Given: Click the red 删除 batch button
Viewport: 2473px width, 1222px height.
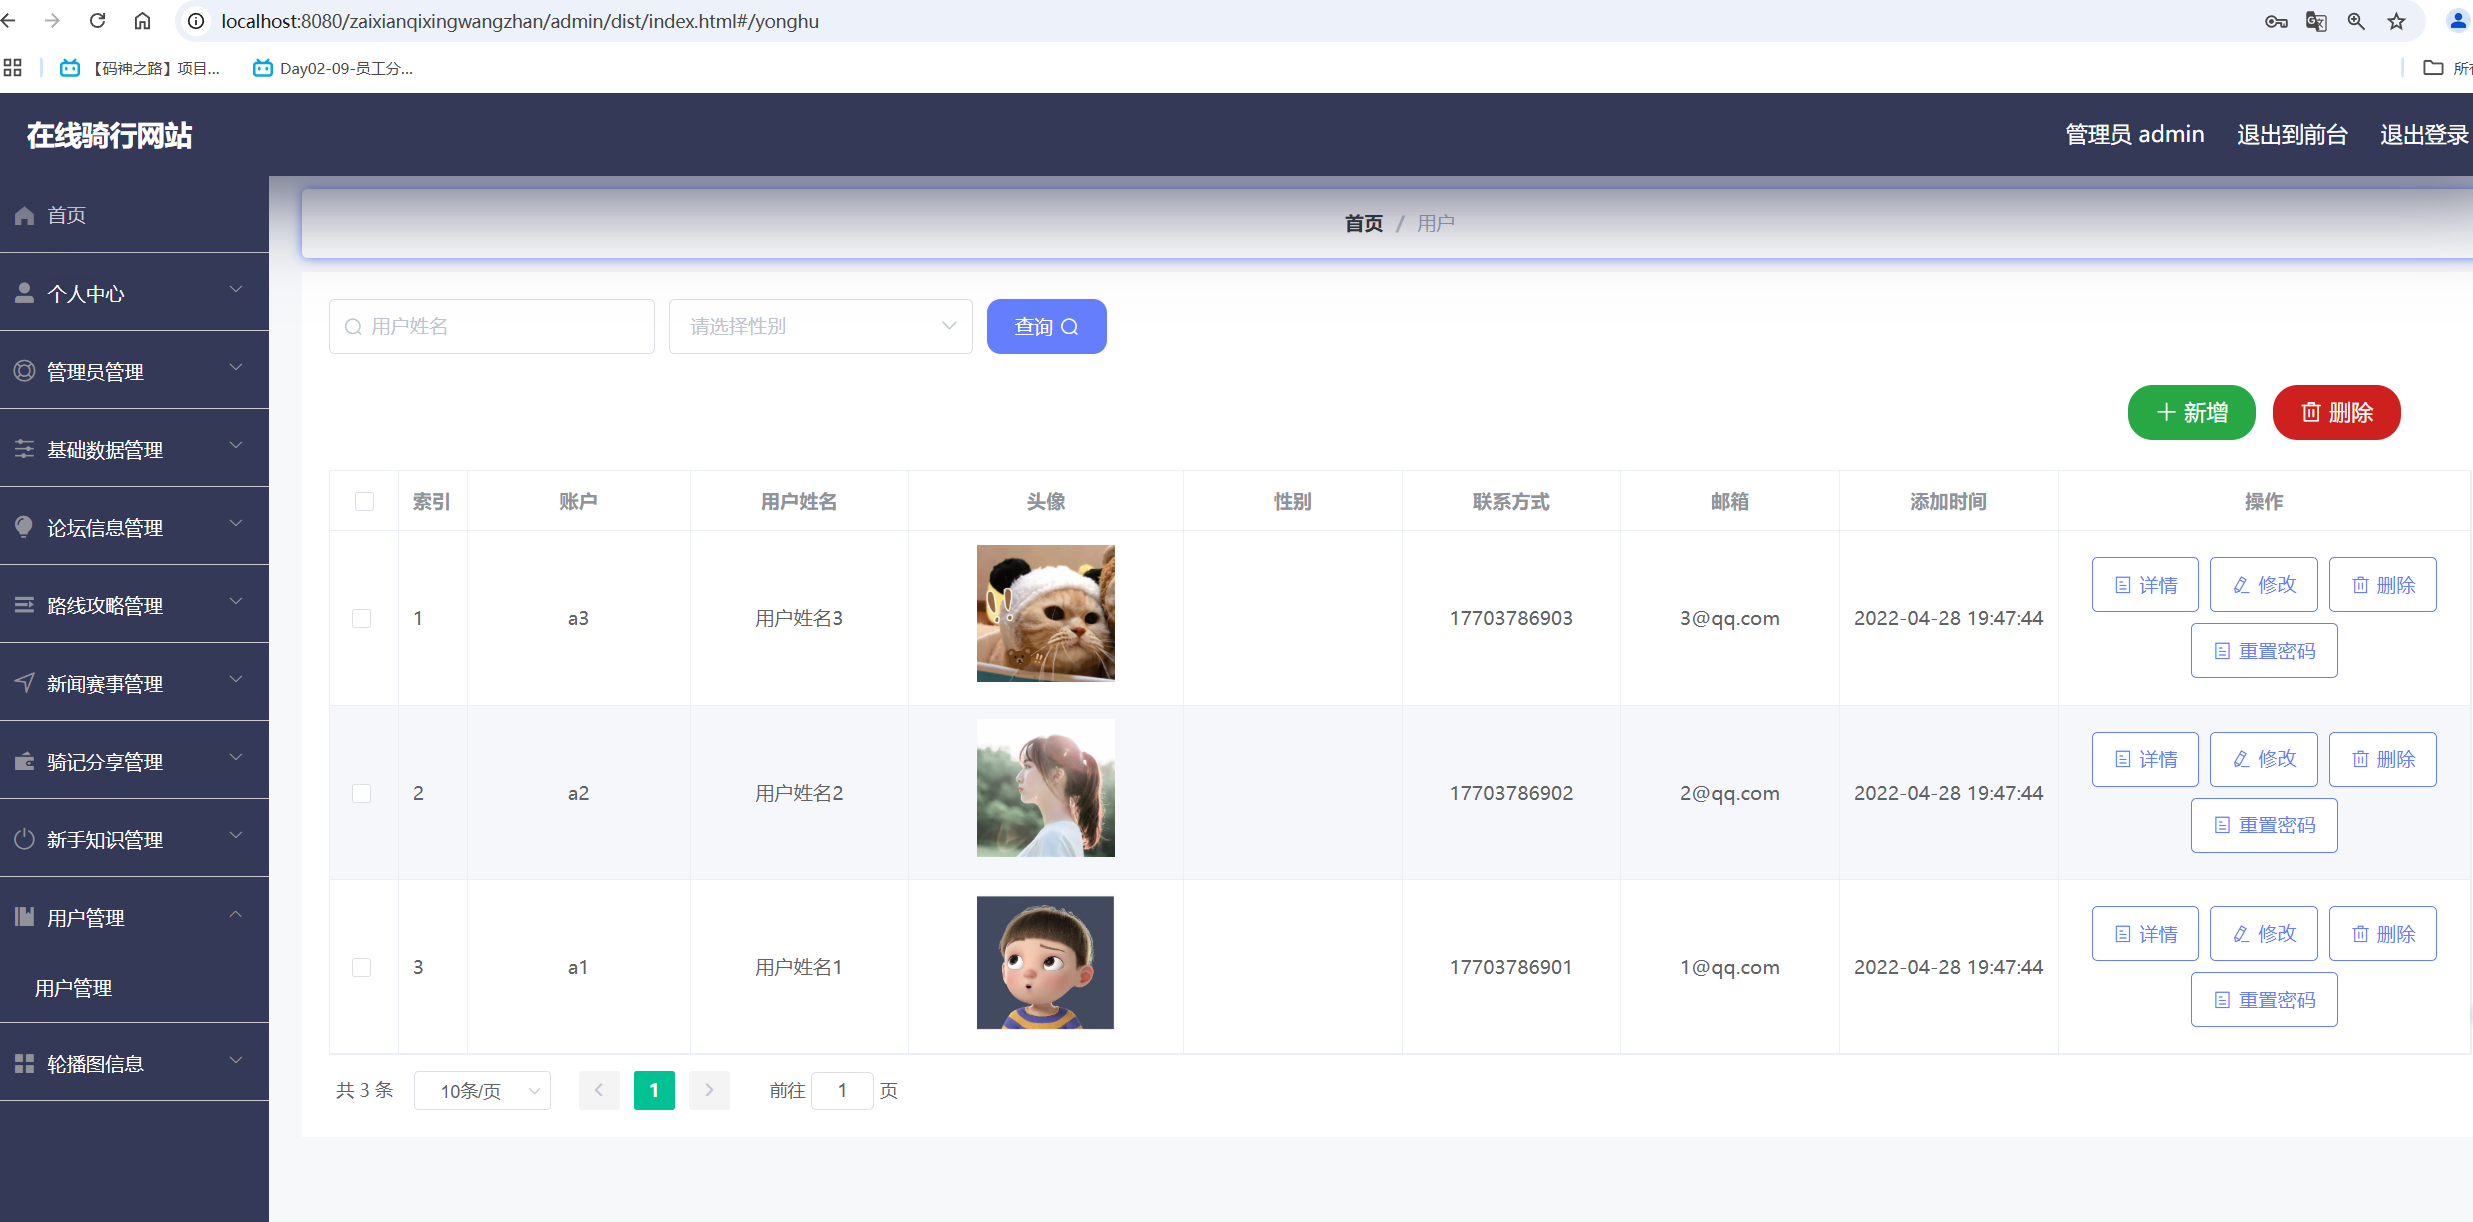Looking at the screenshot, I should tap(2336, 412).
